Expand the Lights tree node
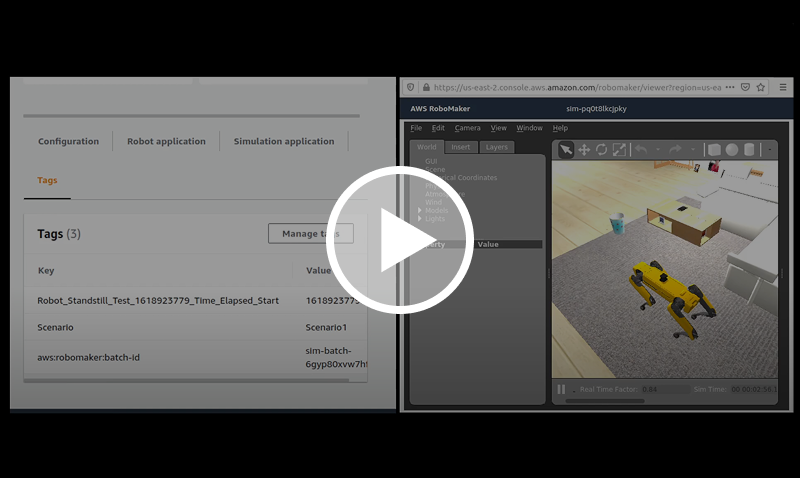This screenshot has width=800, height=478. [420, 218]
